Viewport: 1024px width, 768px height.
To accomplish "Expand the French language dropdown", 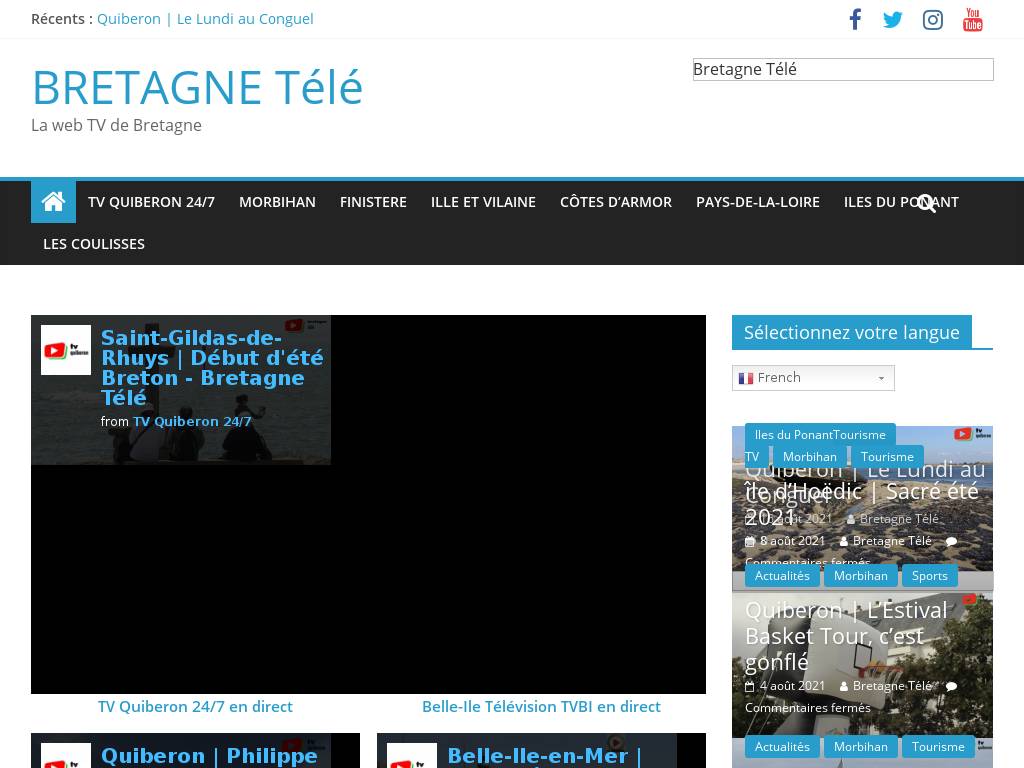I will pos(881,378).
